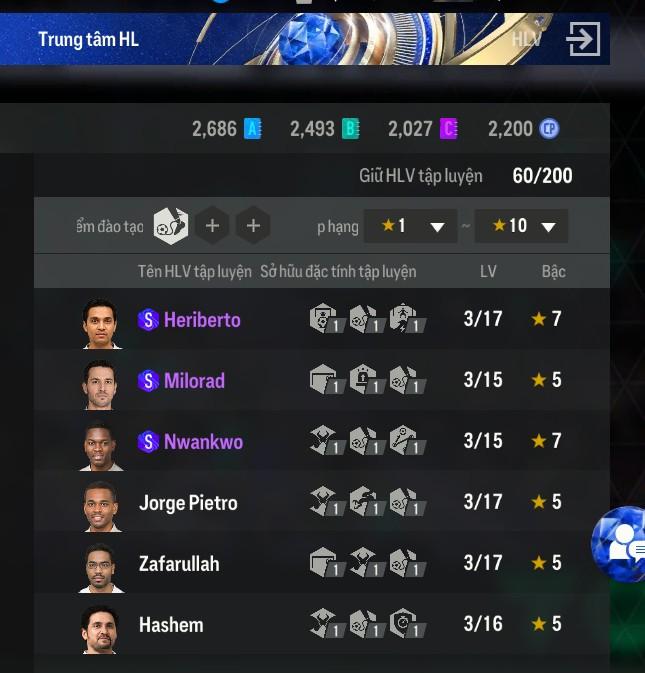645x673 pixels.
Task: Click the exit arrow icon in header
Action: (x=583, y=39)
